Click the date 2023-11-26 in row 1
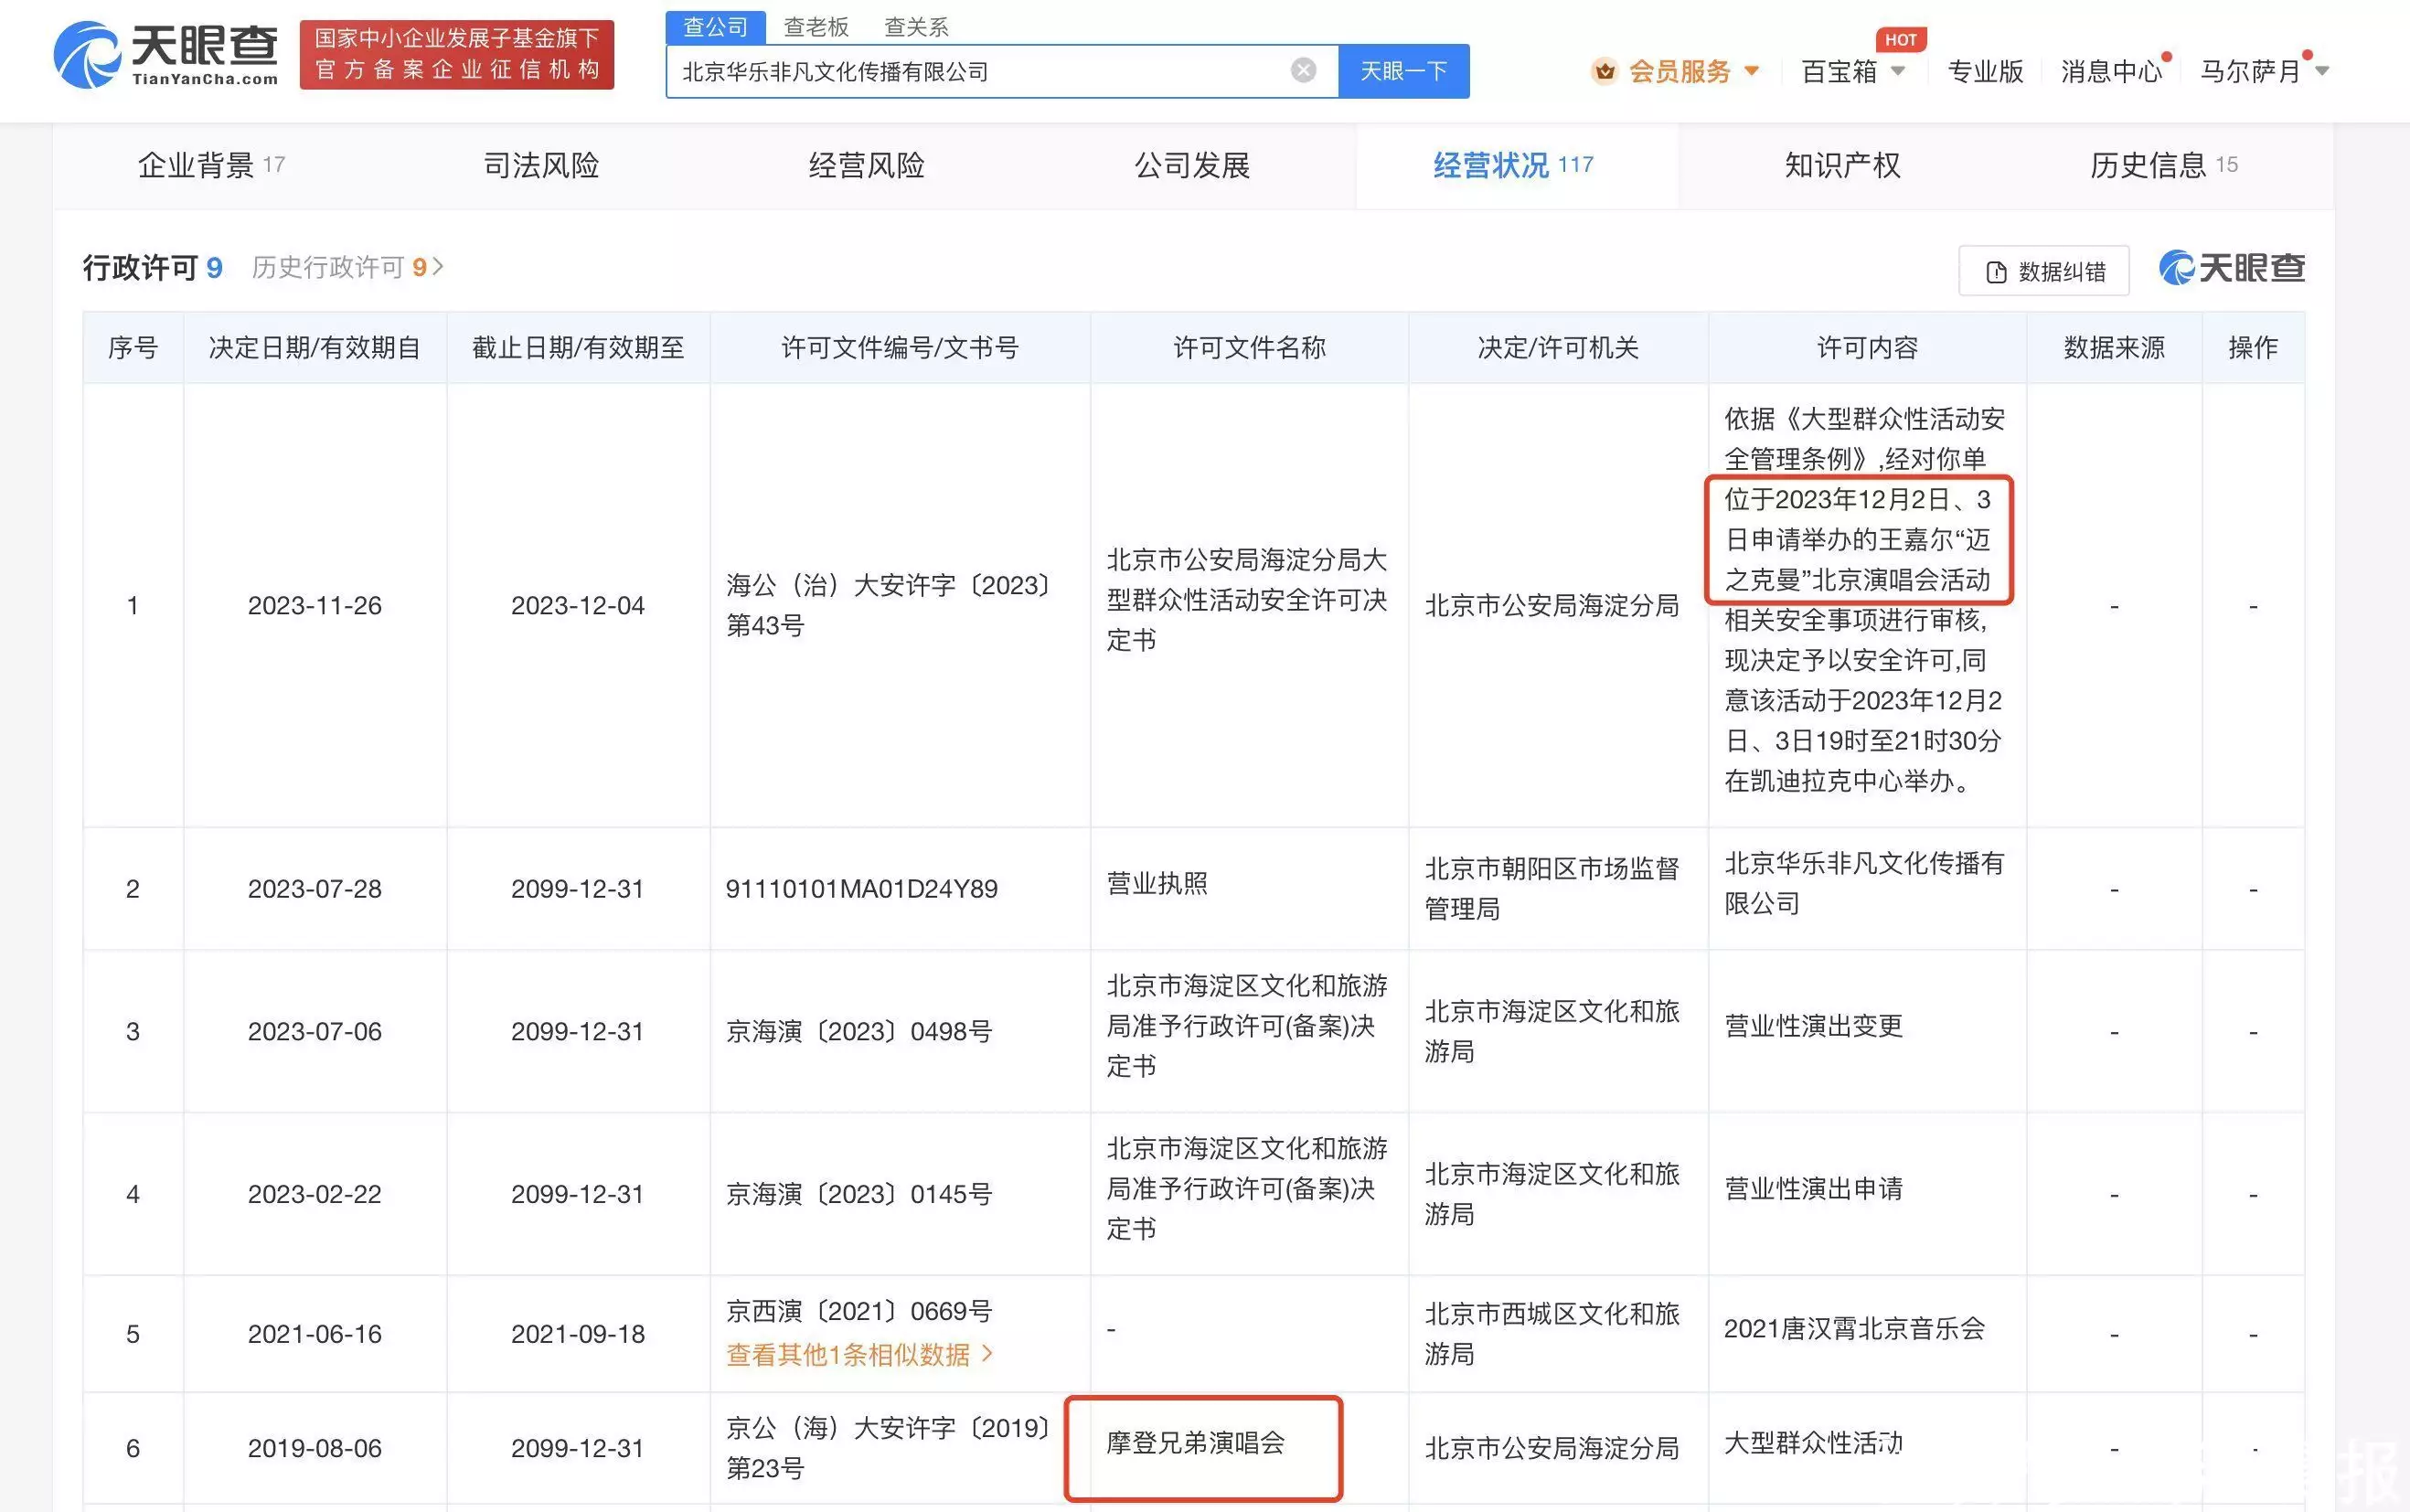This screenshot has height=1512, width=2410. [314, 605]
